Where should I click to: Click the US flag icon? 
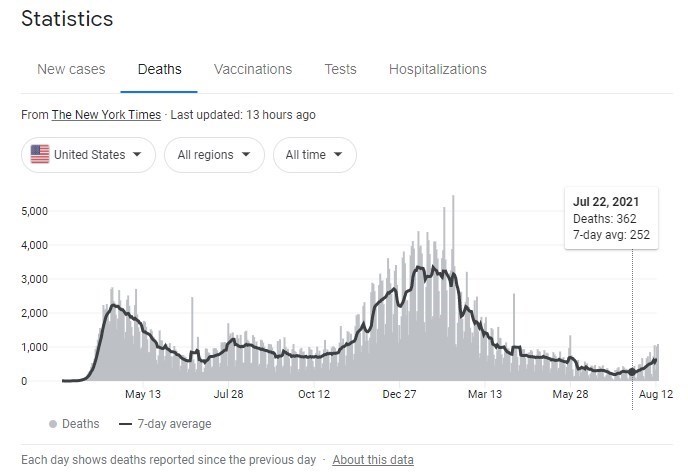pyautogui.click(x=40, y=154)
